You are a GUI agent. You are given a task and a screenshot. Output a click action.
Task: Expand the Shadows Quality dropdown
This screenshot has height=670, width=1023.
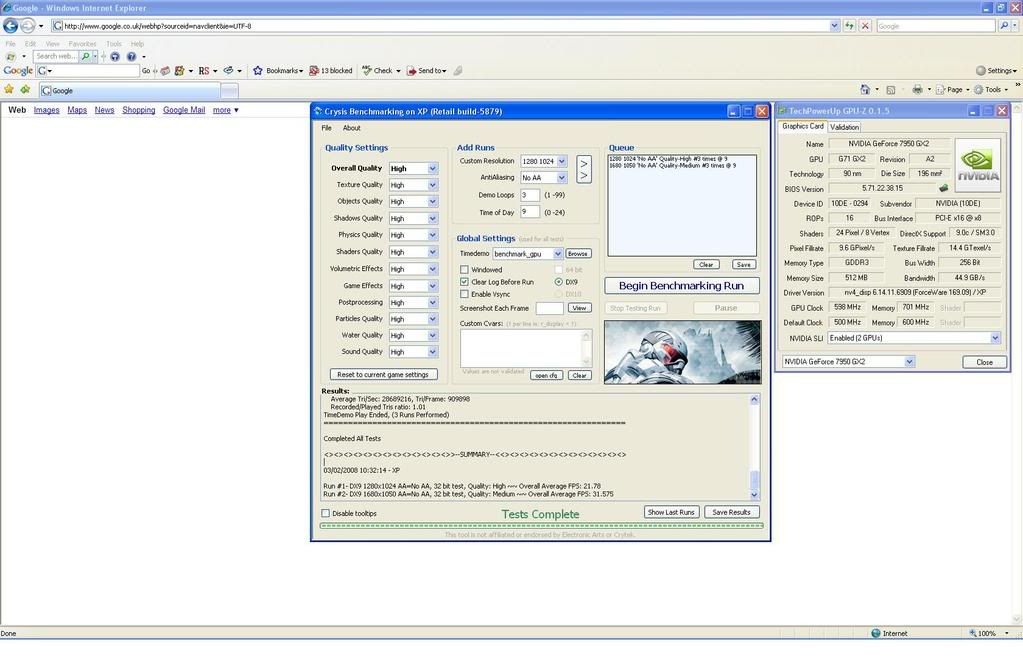point(432,219)
